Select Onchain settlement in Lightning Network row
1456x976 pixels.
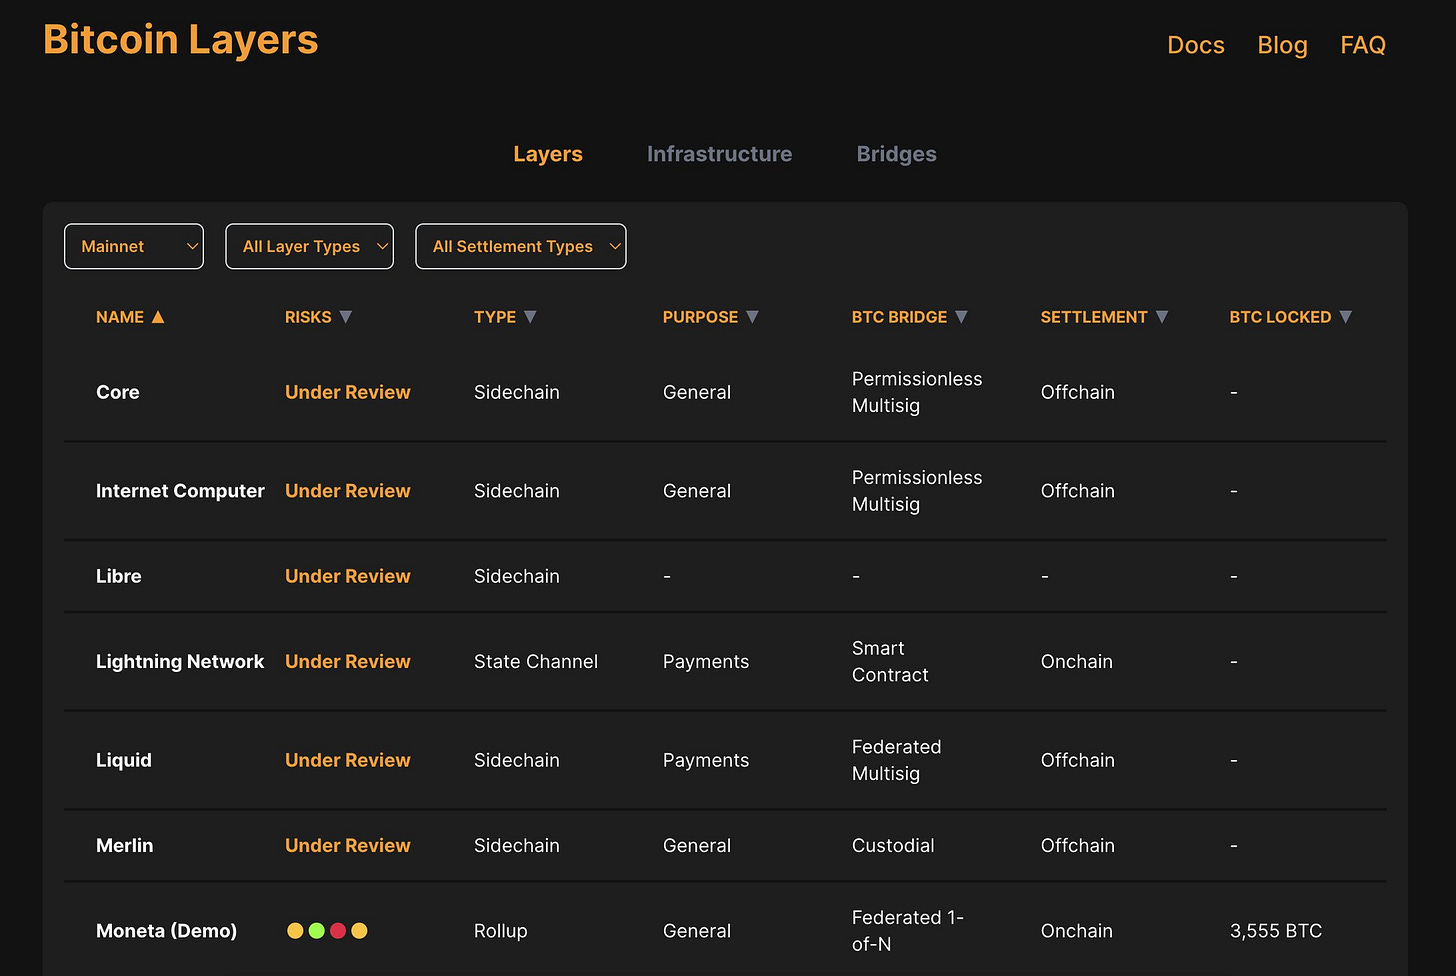click(x=1077, y=661)
